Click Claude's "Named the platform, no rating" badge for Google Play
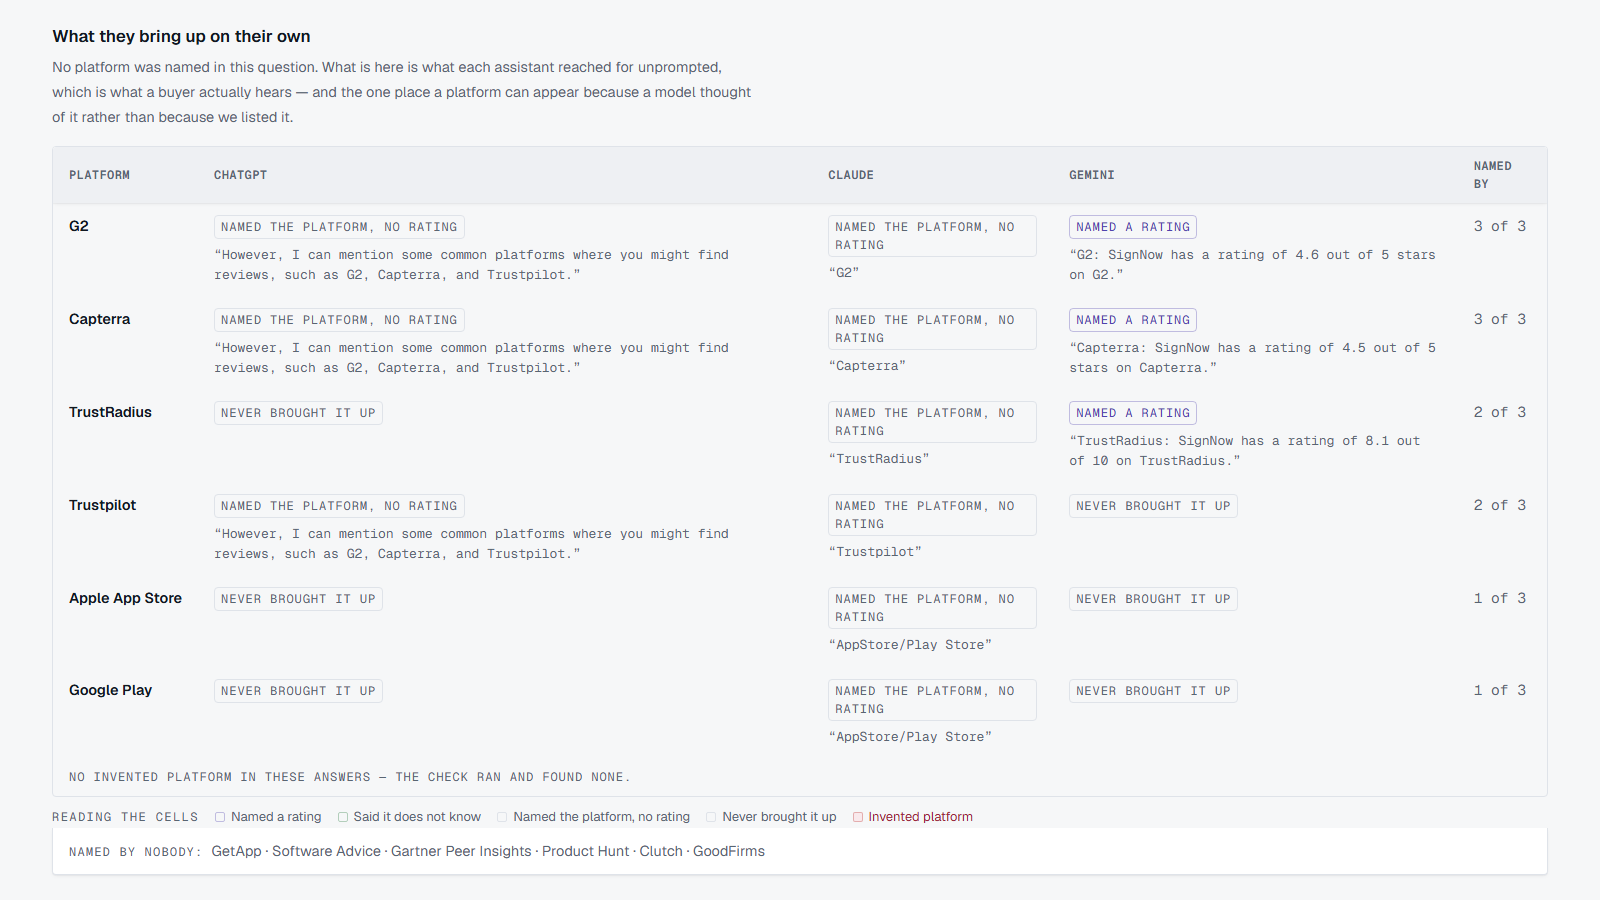 (x=932, y=700)
